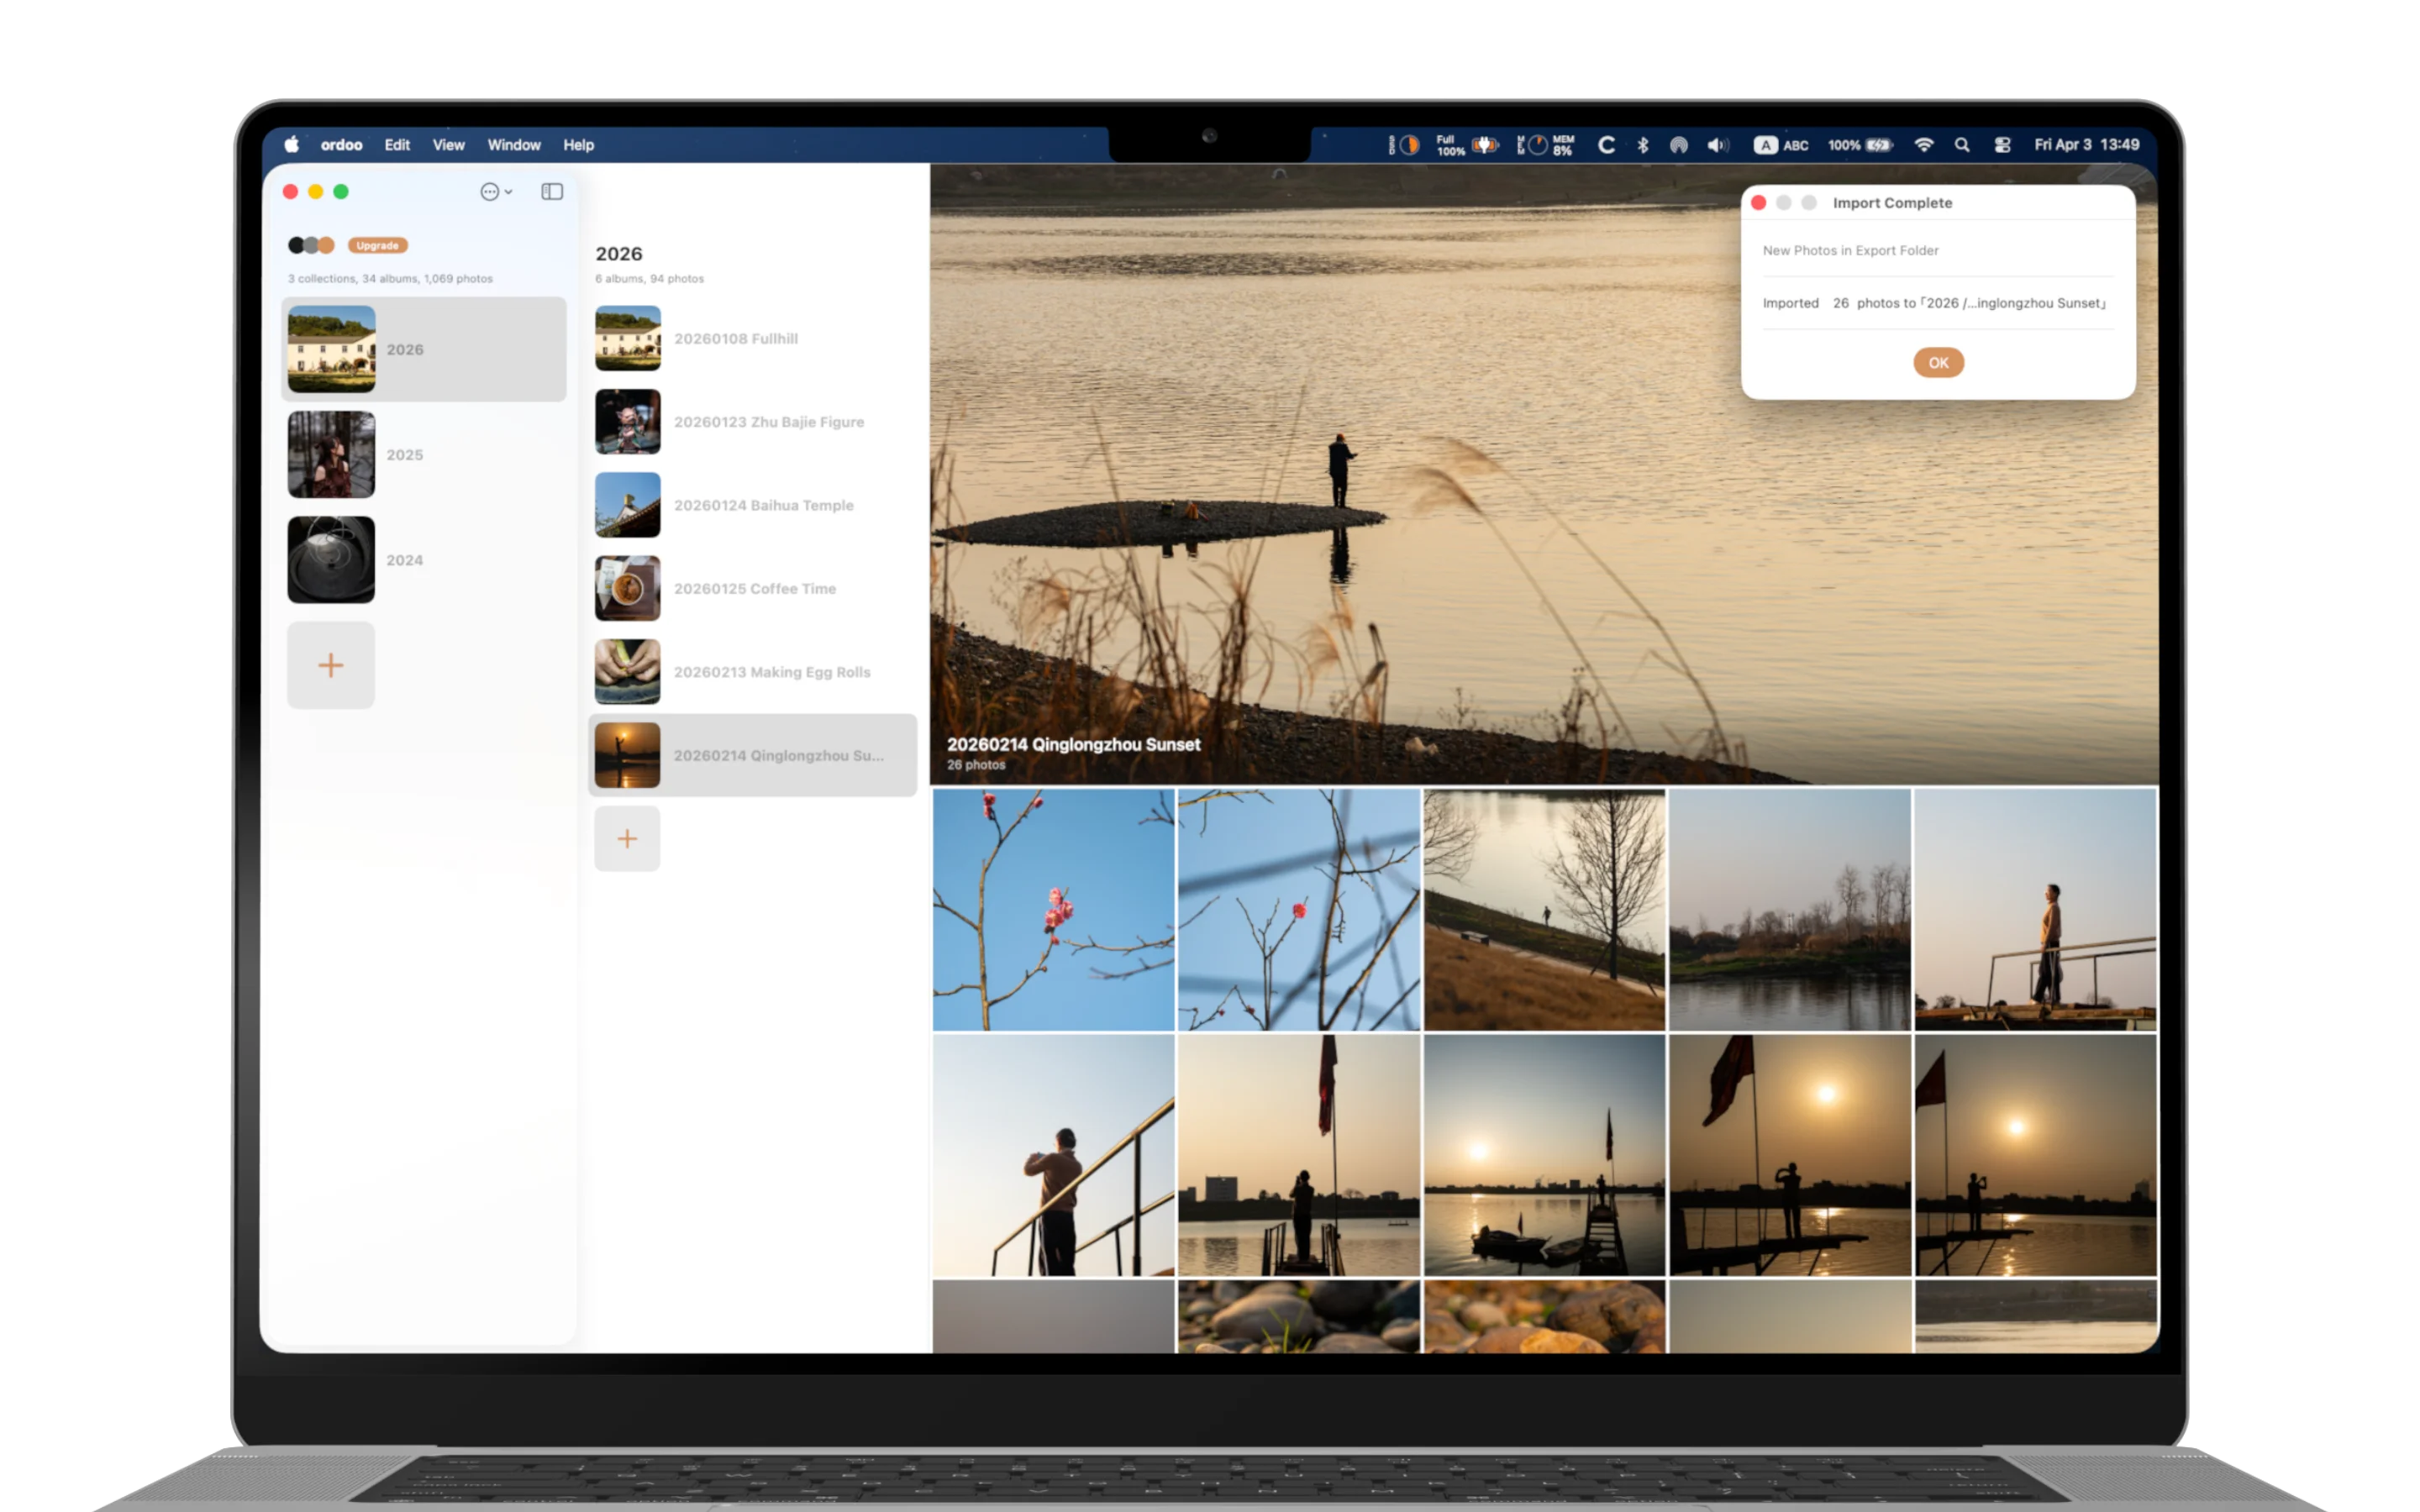Screen dimensions: 2420x1512
Task: Open the Bluetooth icon in the menu bar
Action: pyautogui.click(x=1643, y=145)
